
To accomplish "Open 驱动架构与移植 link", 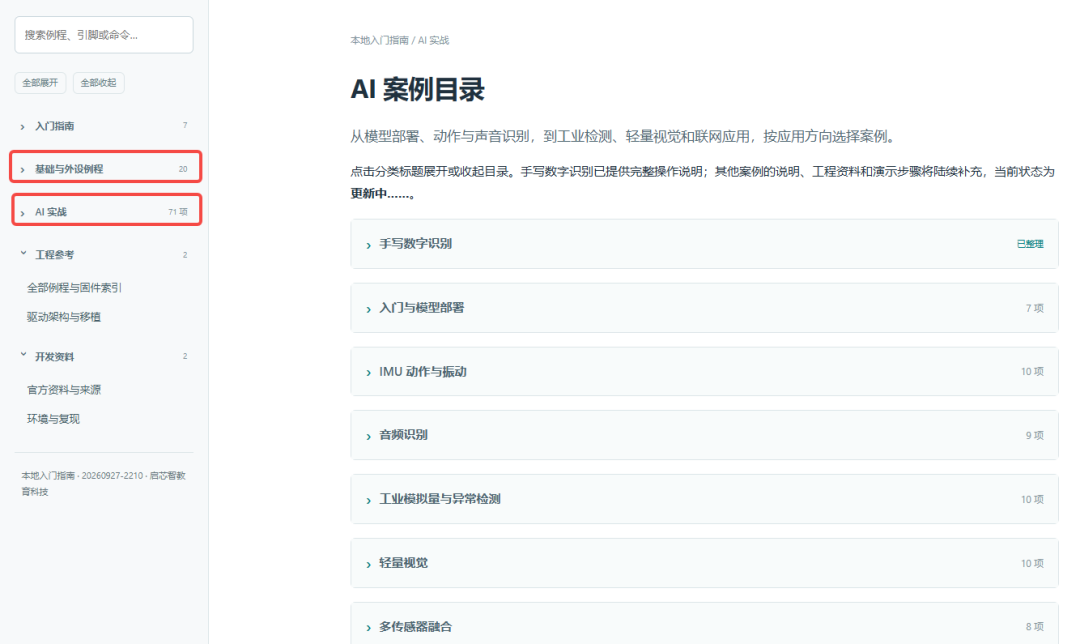I will click(x=64, y=317).
